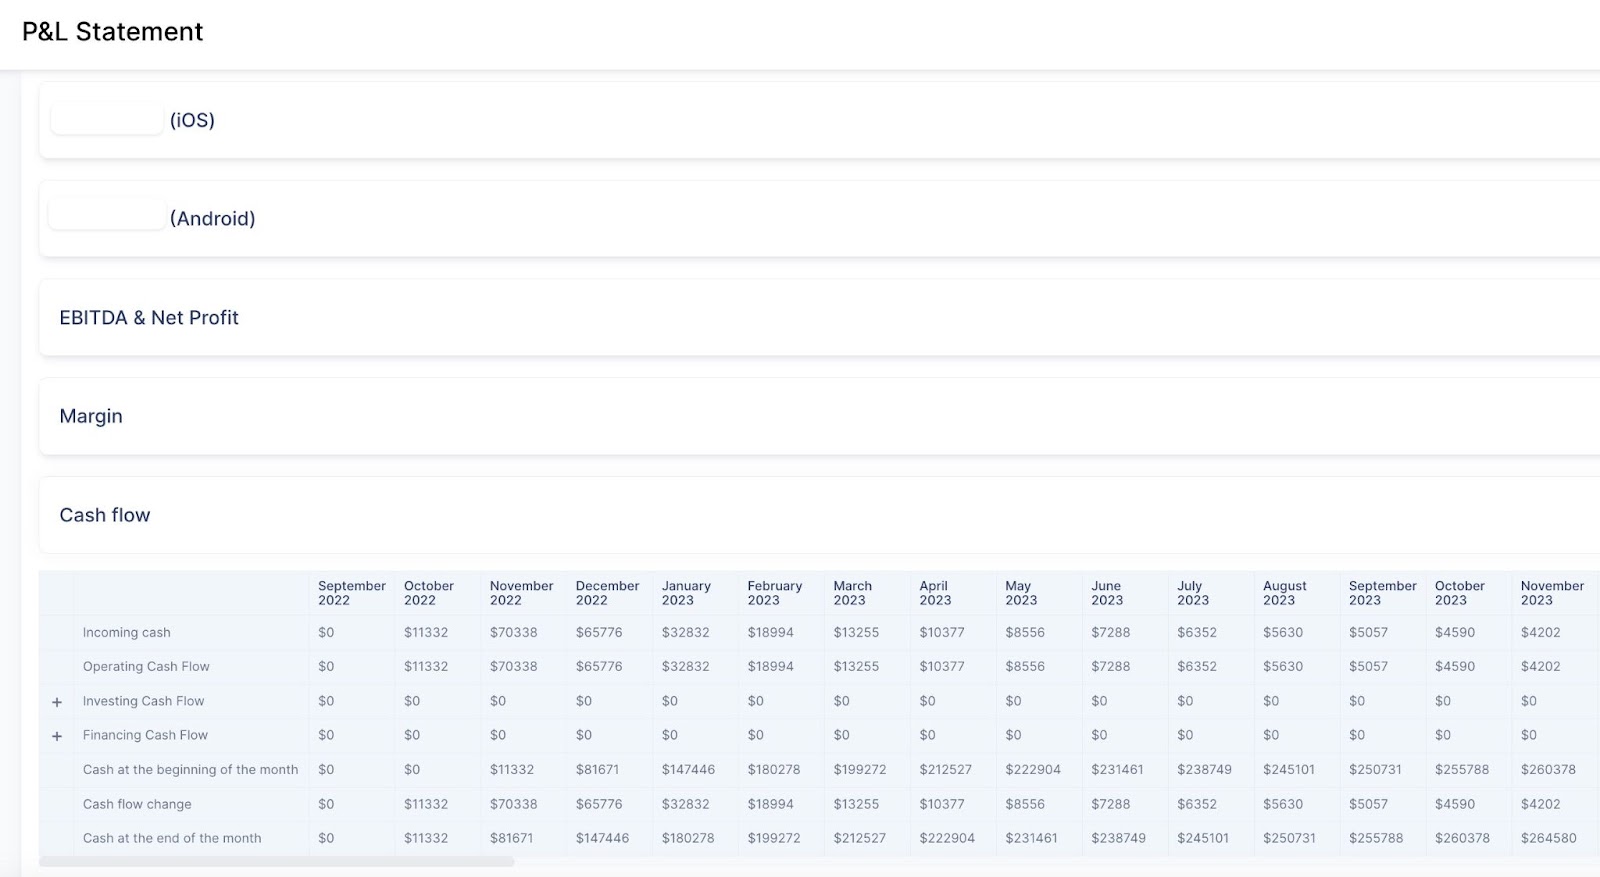Click the Cash flow change row label
The width and height of the screenshot is (1600, 877).
[137, 804]
